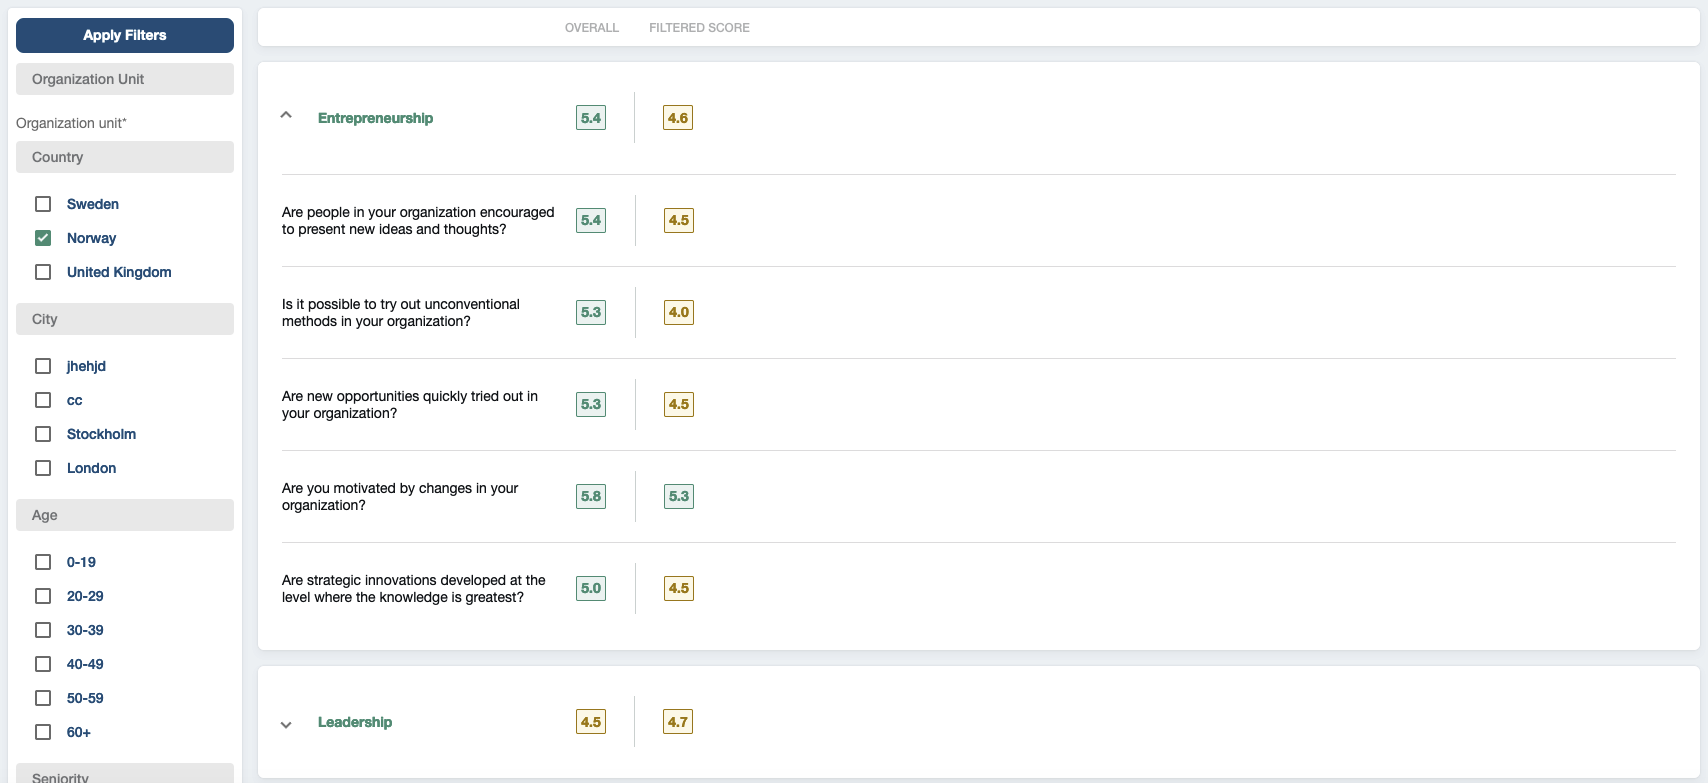This screenshot has height=783, width=1708.
Task: Click Entrepreneurship overall score badge 5.4
Action: coord(591,118)
